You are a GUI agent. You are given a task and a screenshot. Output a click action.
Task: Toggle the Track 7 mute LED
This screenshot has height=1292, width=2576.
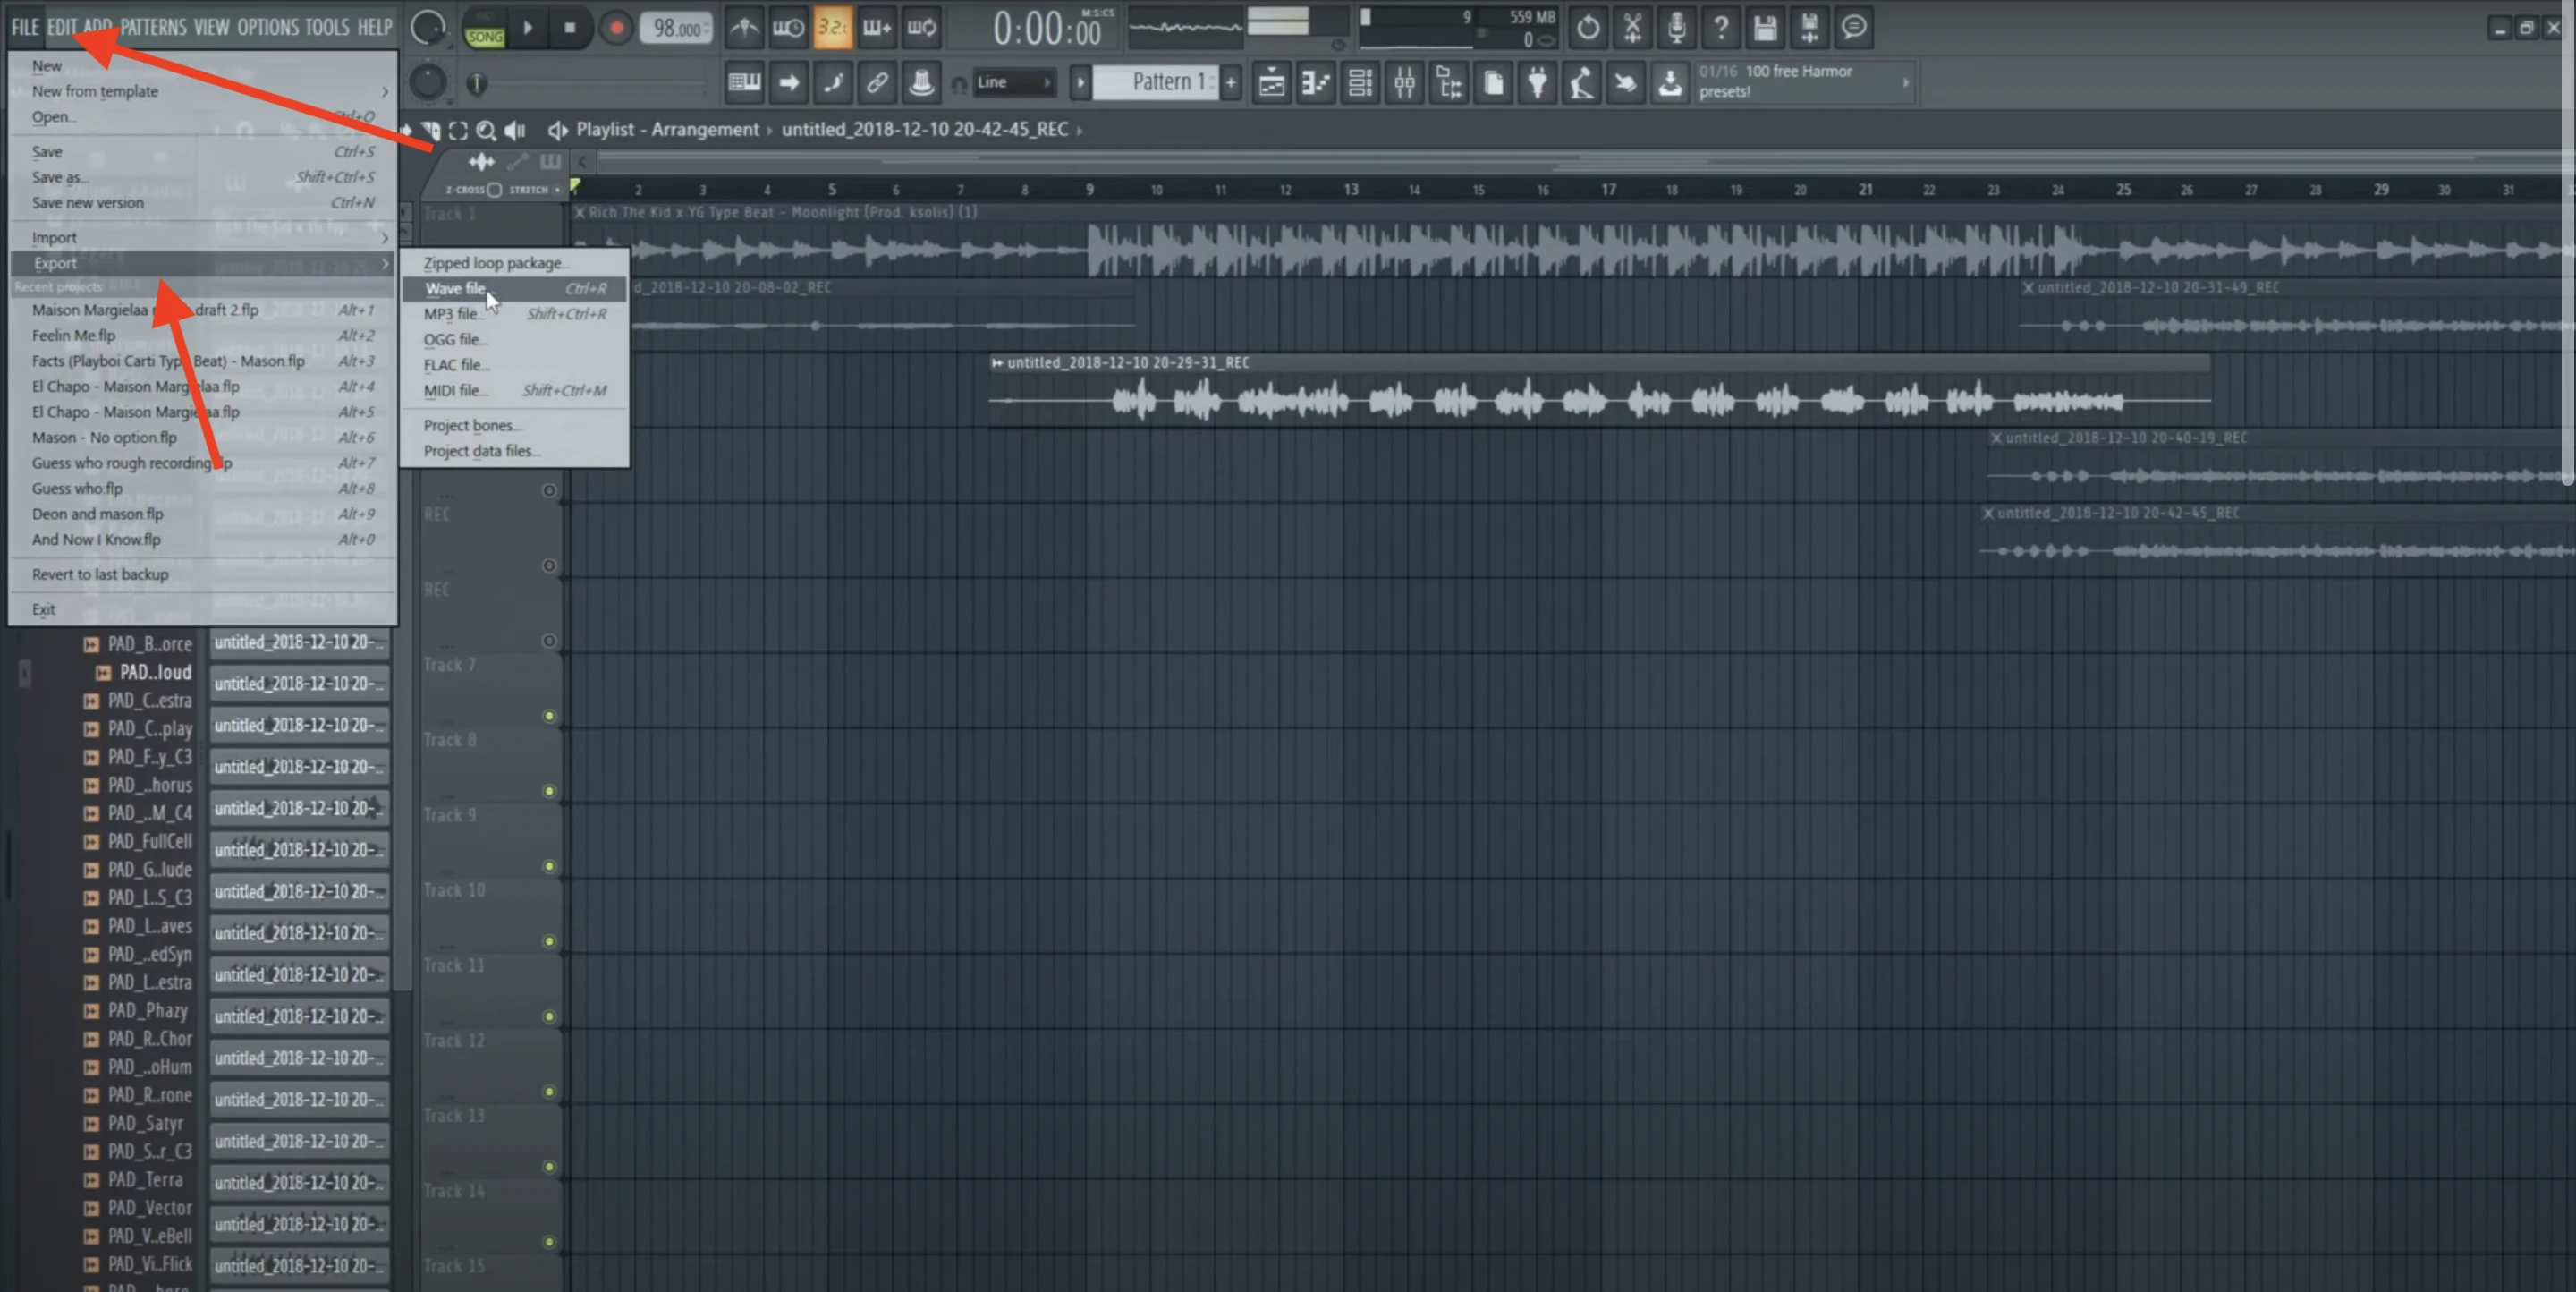(549, 716)
